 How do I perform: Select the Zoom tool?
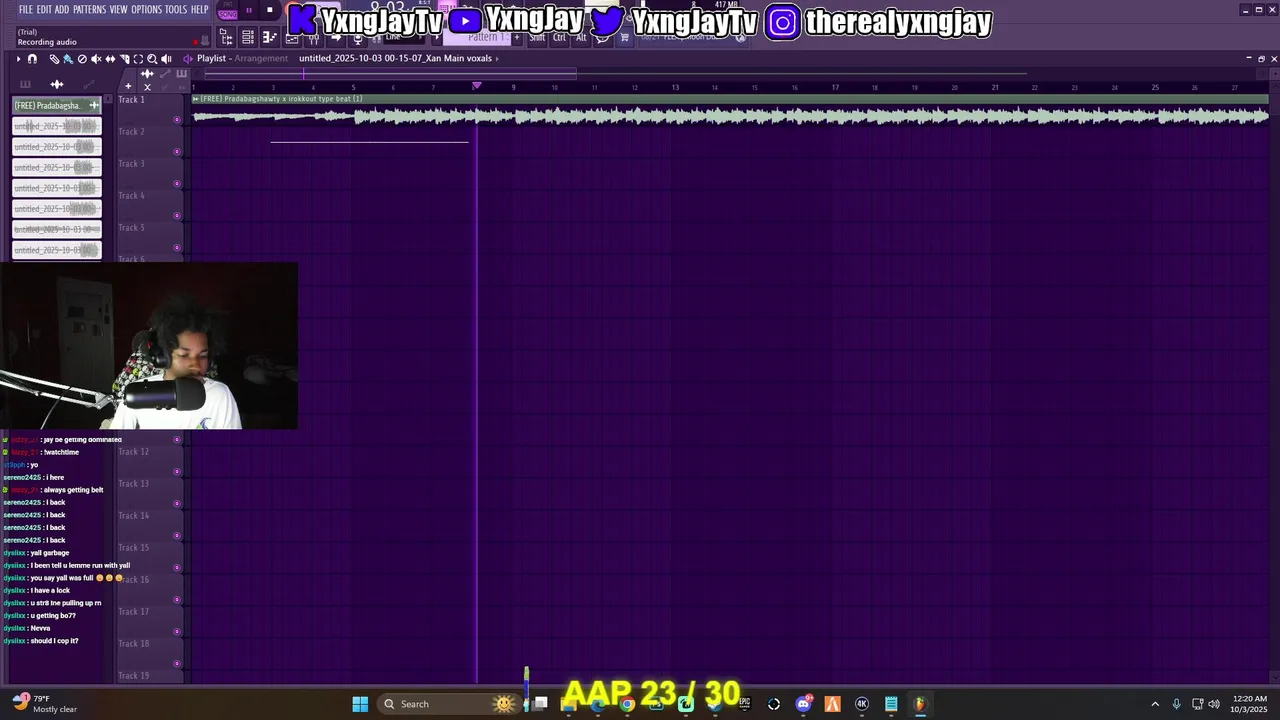(x=152, y=59)
